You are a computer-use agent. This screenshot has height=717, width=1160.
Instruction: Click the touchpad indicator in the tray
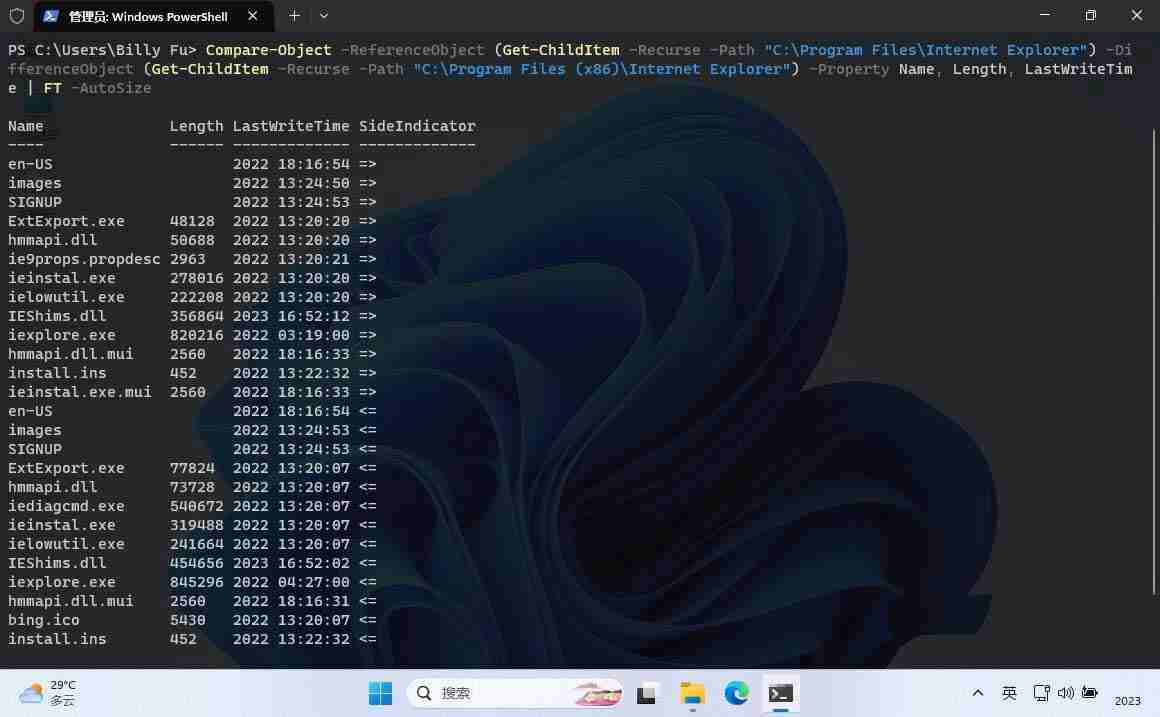click(x=1040, y=692)
